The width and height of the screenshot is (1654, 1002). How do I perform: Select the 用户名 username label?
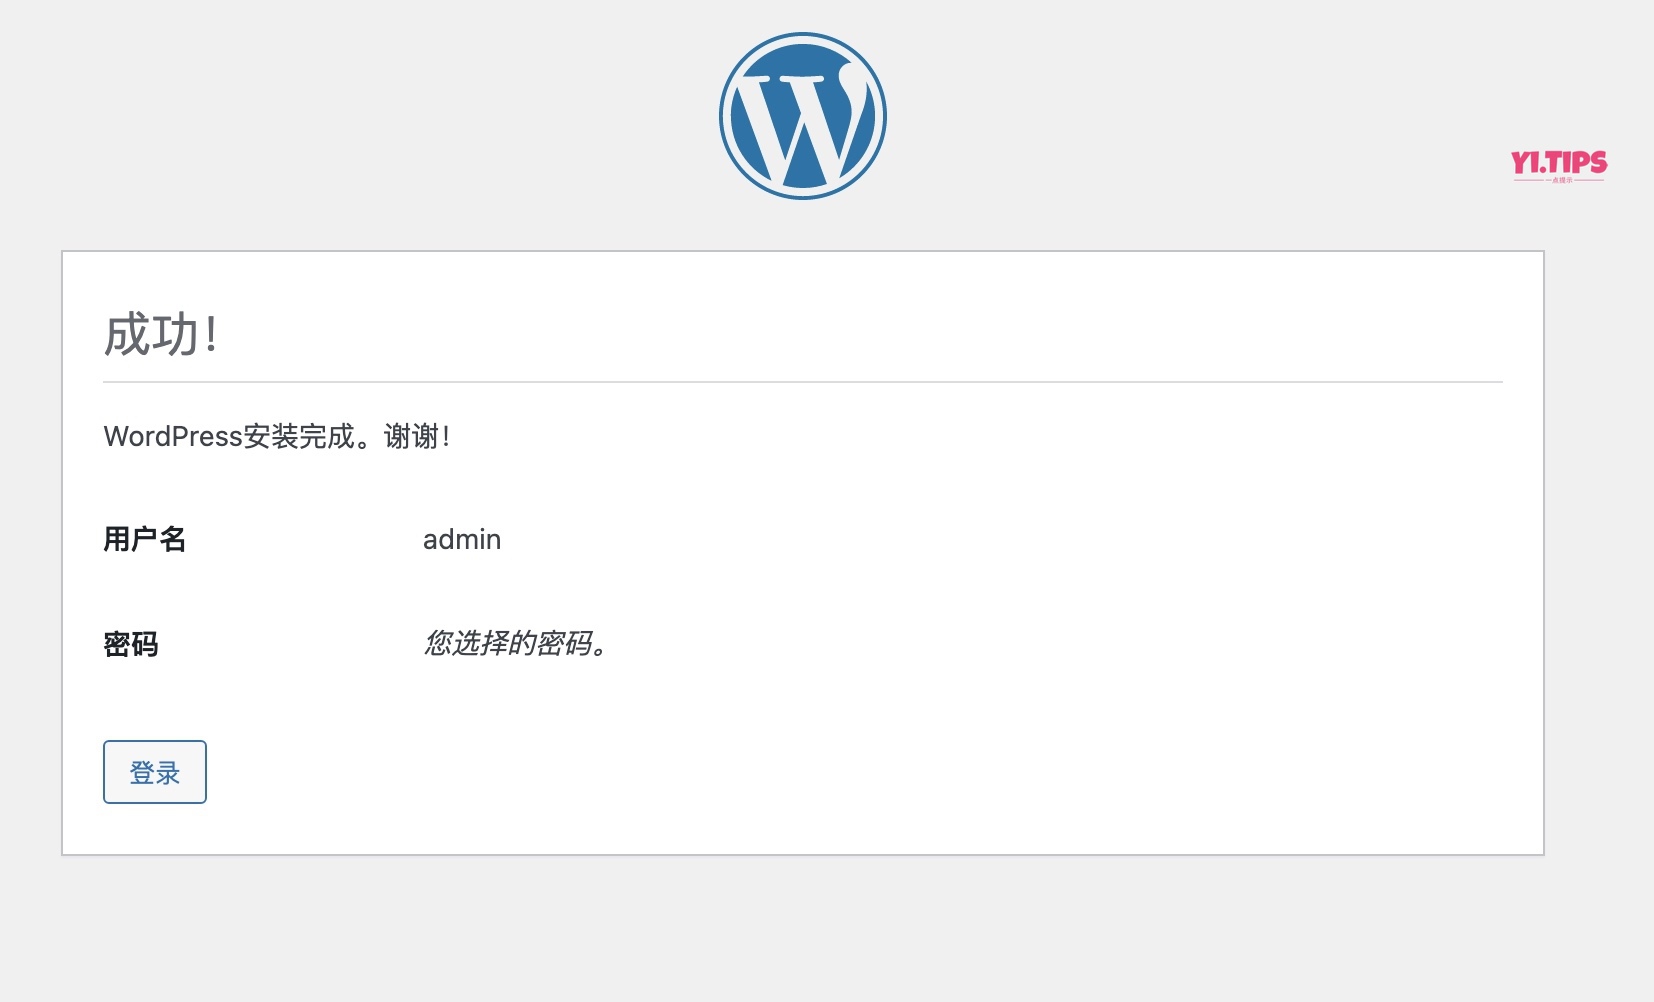coord(144,539)
